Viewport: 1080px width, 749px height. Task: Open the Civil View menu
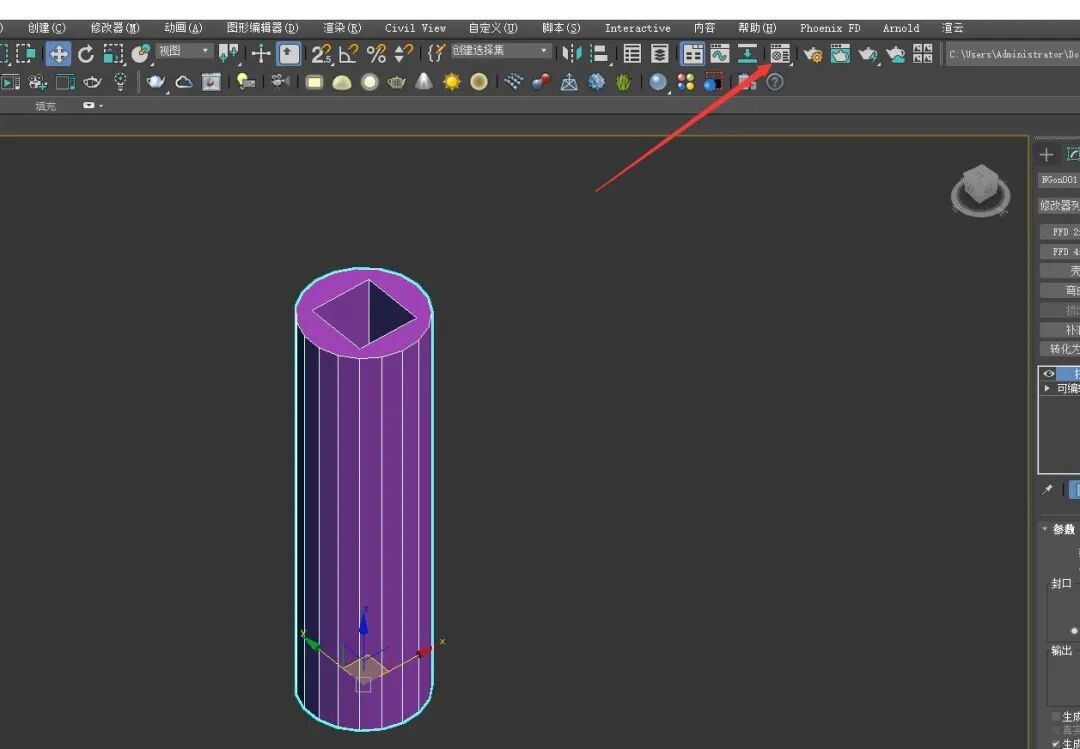pos(415,28)
